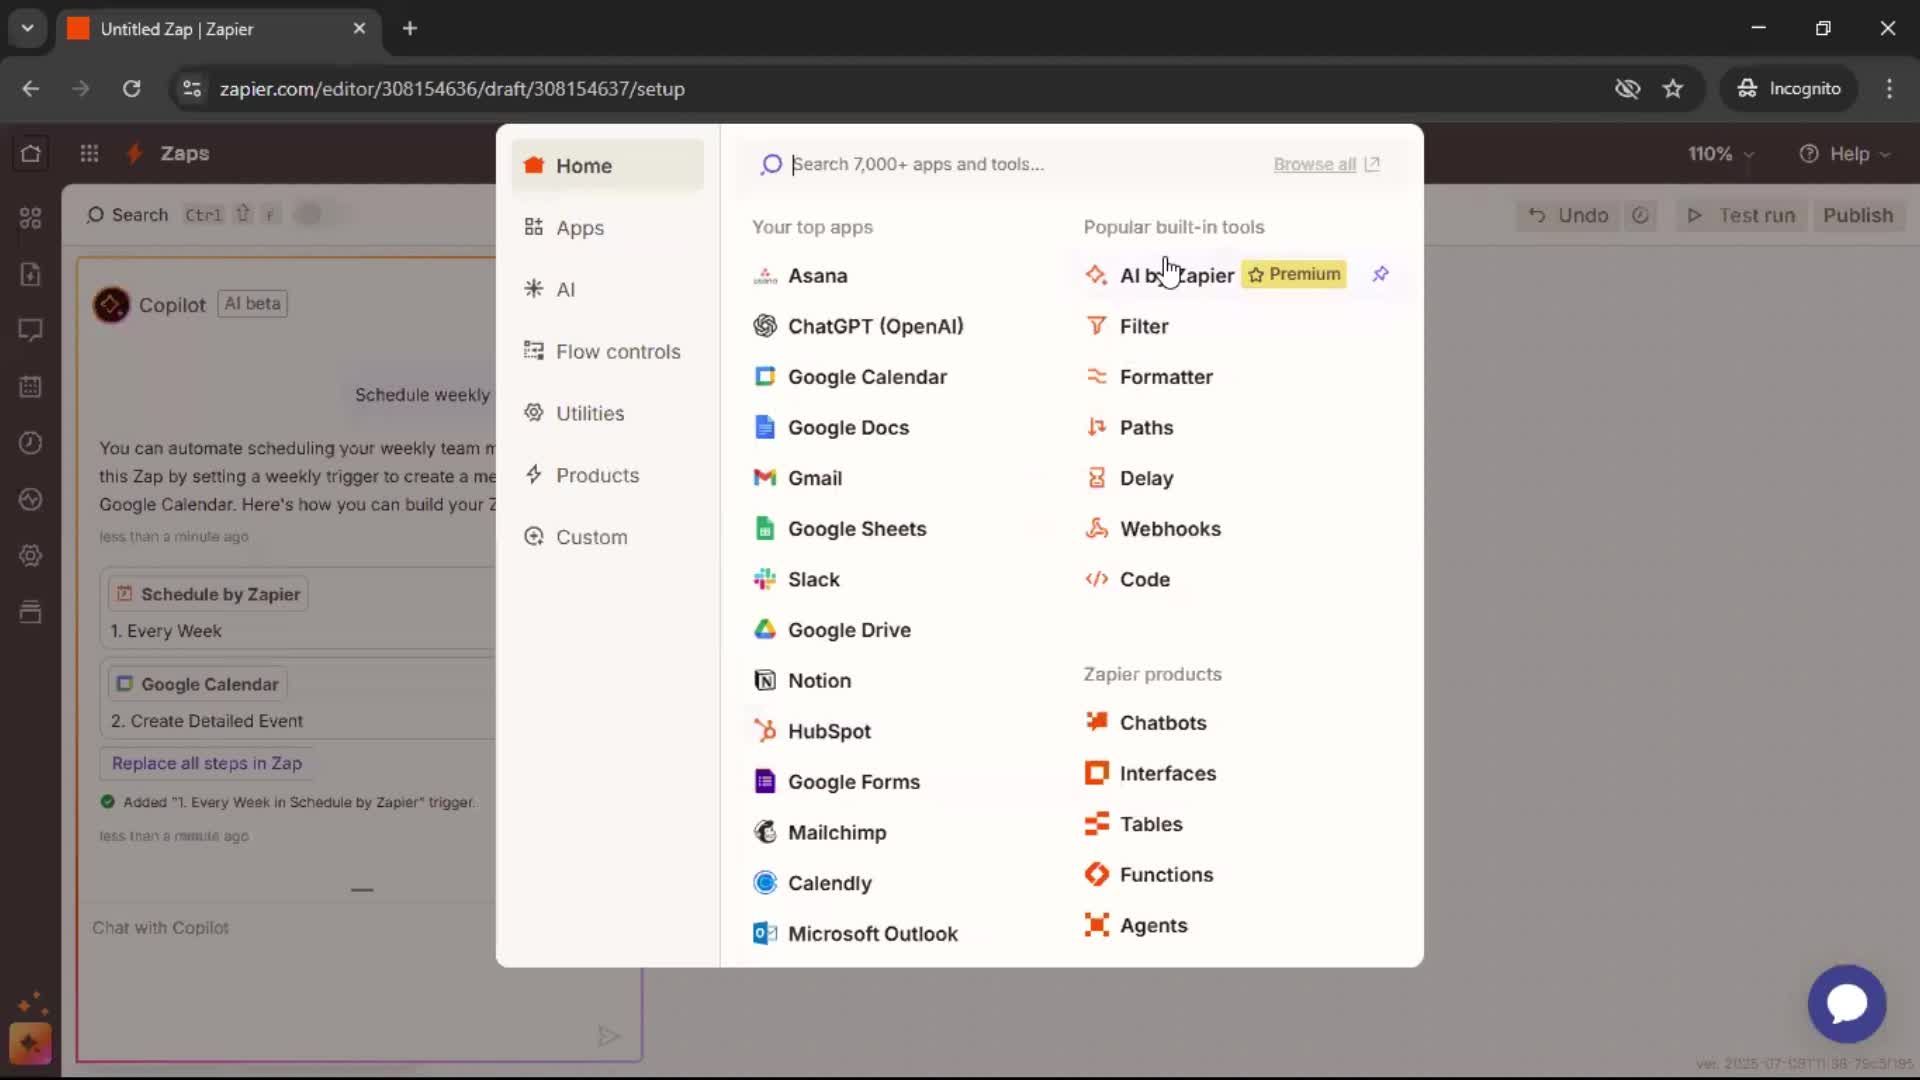
Task: Go back in browser history
Action: pyautogui.click(x=31, y=89)
